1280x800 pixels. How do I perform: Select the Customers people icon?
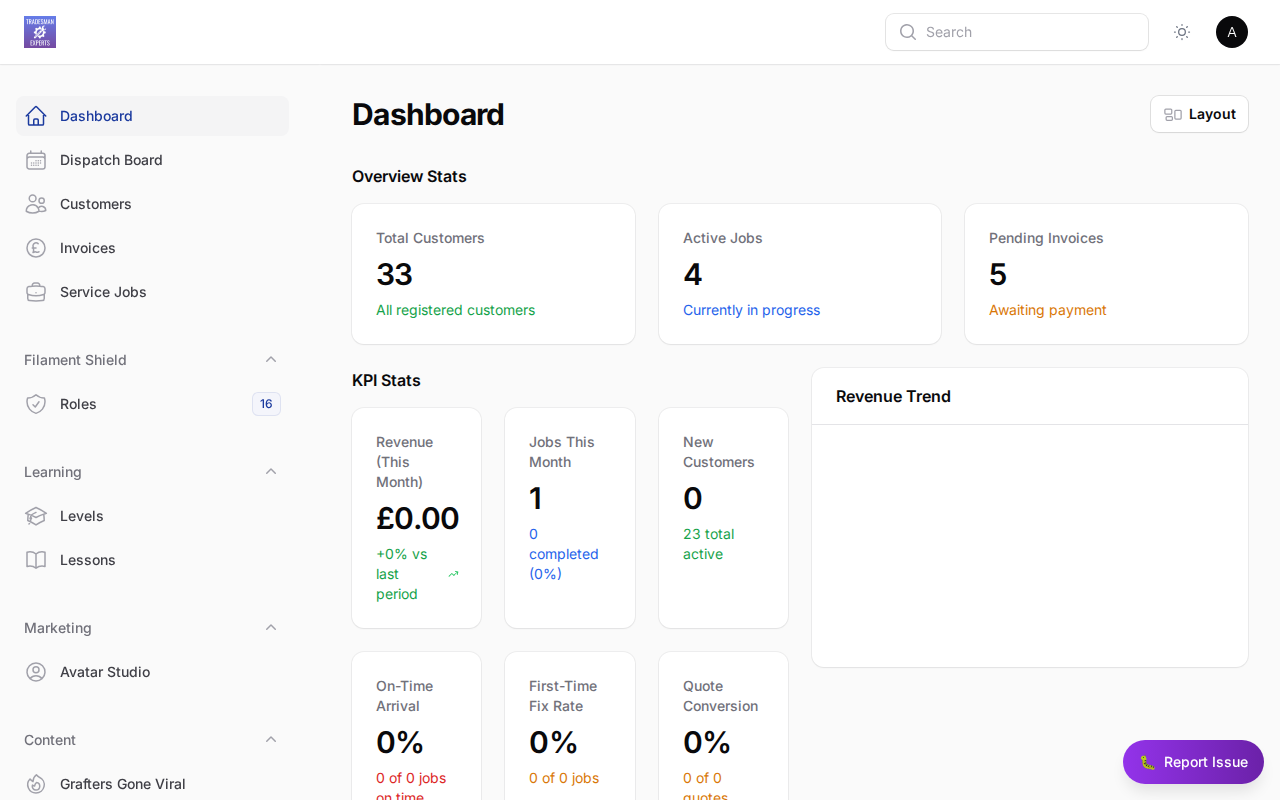coord(36,204)
